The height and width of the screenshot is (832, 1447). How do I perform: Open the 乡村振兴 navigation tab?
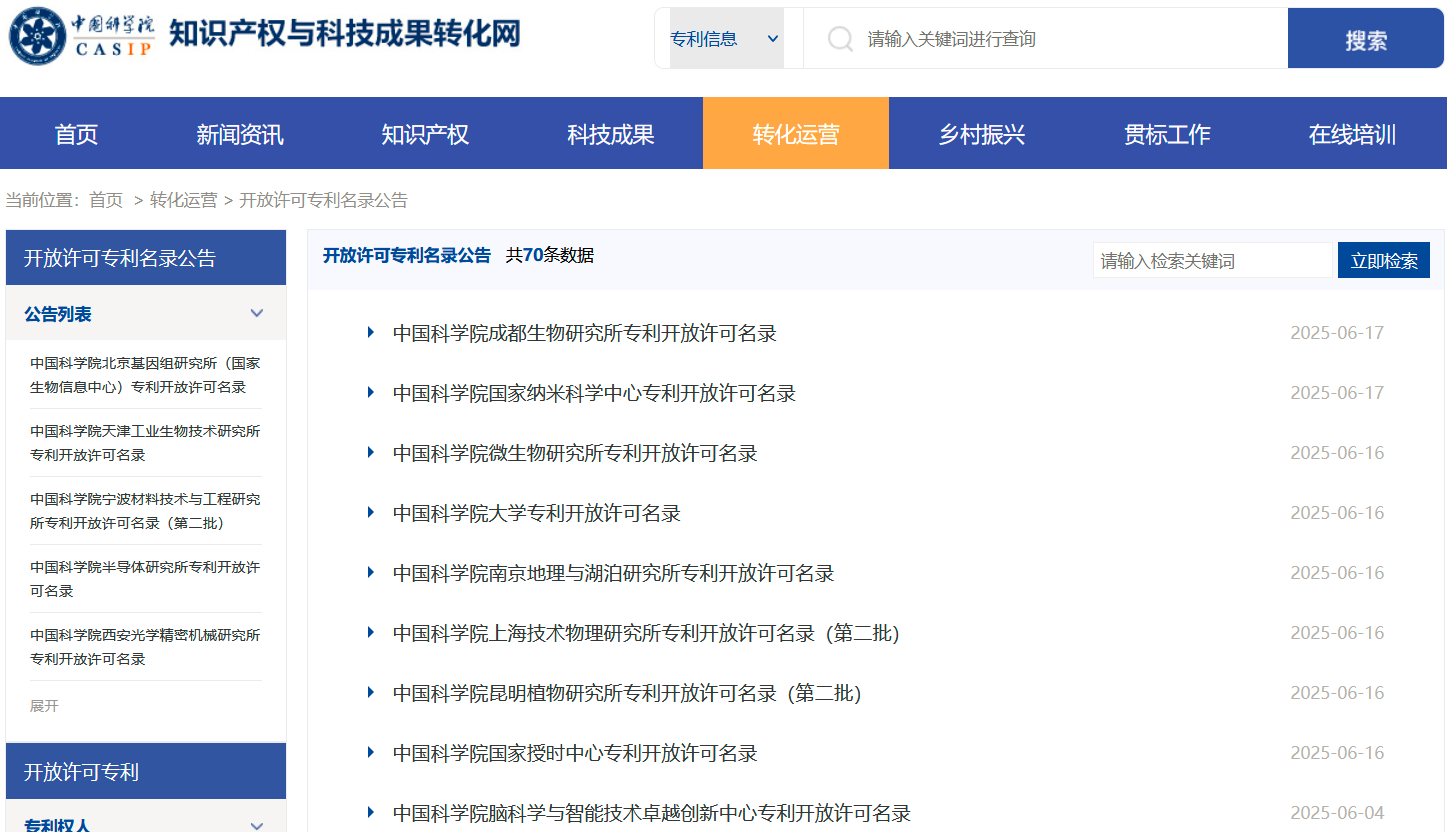tap(981, 134)
